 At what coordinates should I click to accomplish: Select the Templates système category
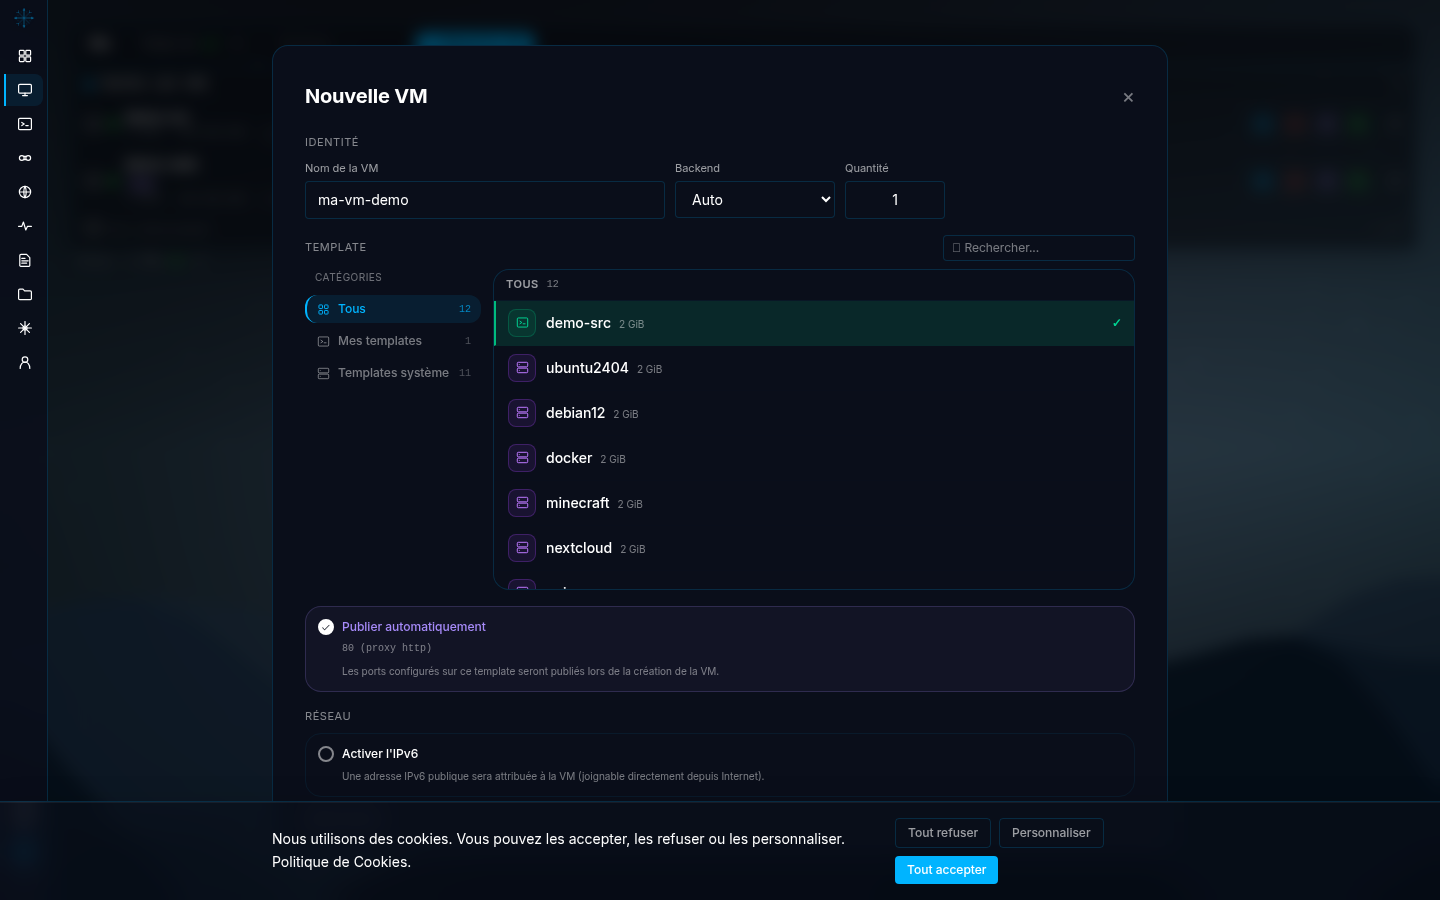393,373
